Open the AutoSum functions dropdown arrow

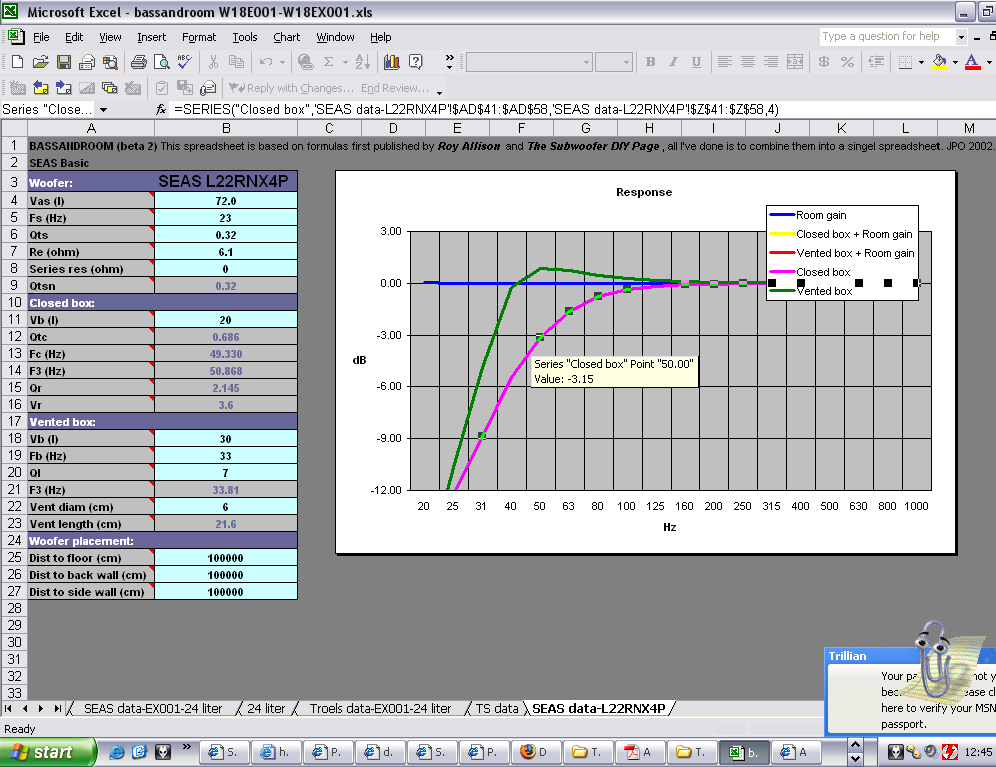pyautogui.click(x=345, y=62)
